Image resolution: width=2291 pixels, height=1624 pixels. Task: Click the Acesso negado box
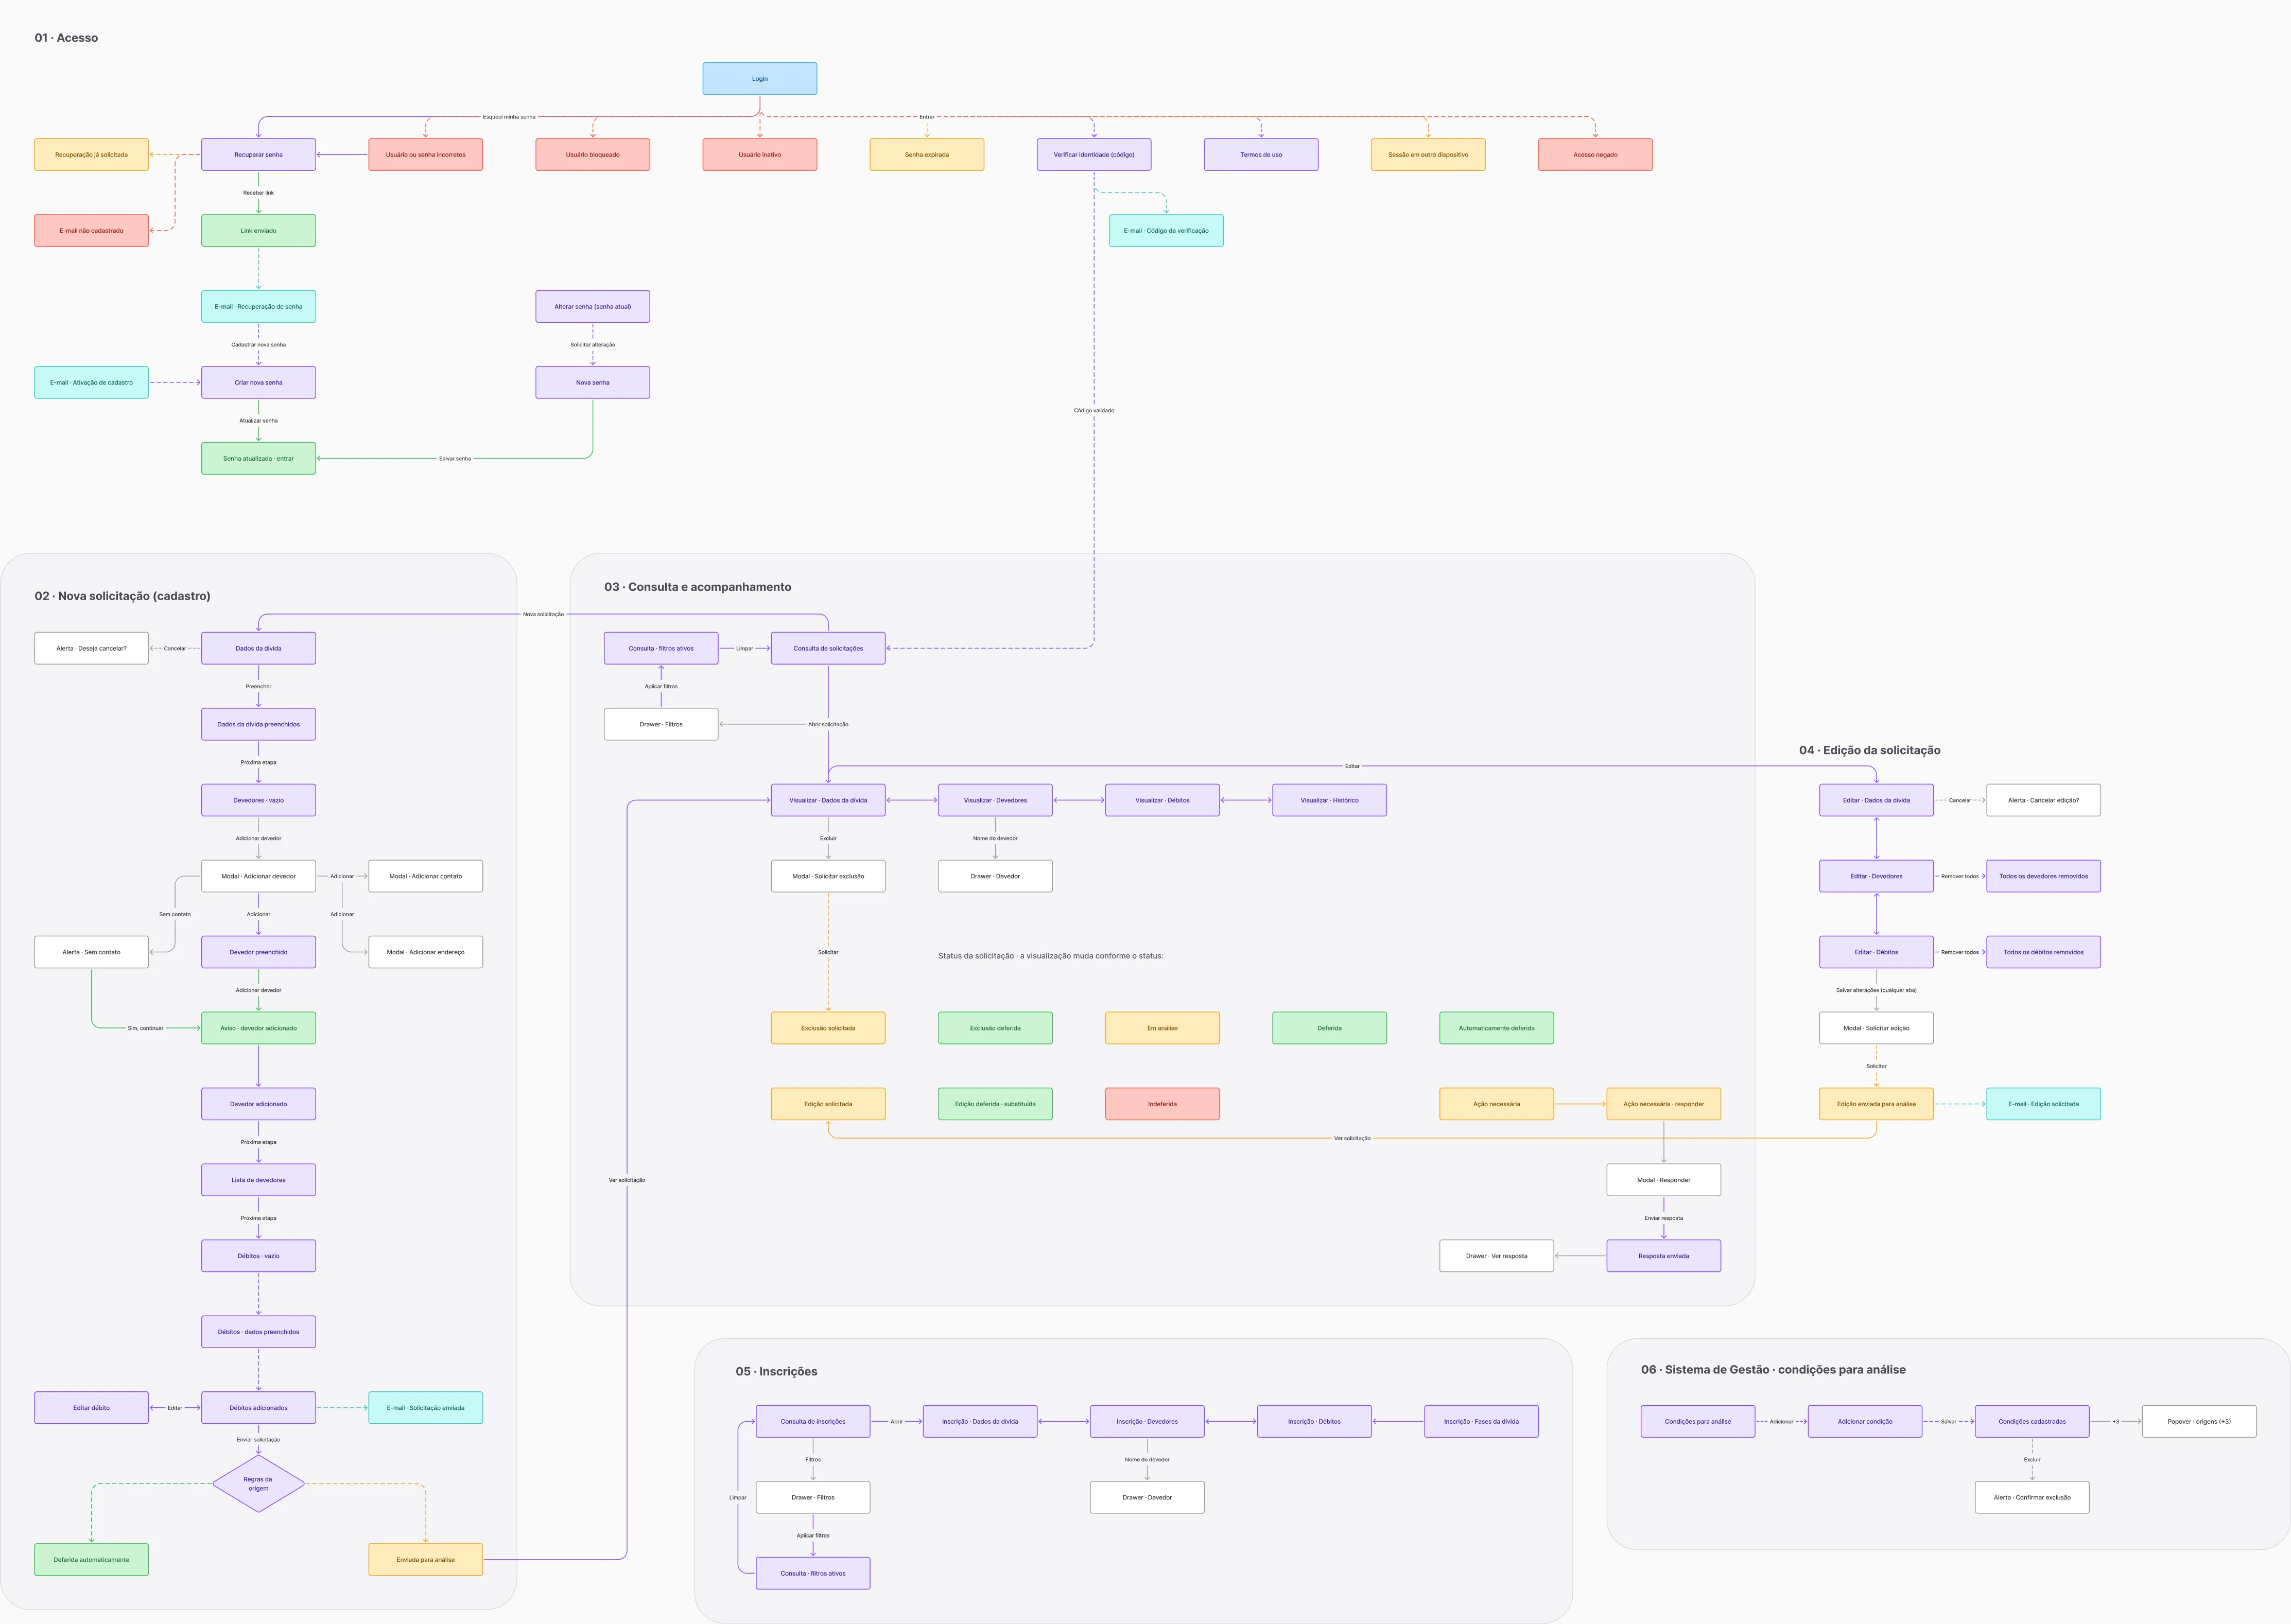point(1595,155)
